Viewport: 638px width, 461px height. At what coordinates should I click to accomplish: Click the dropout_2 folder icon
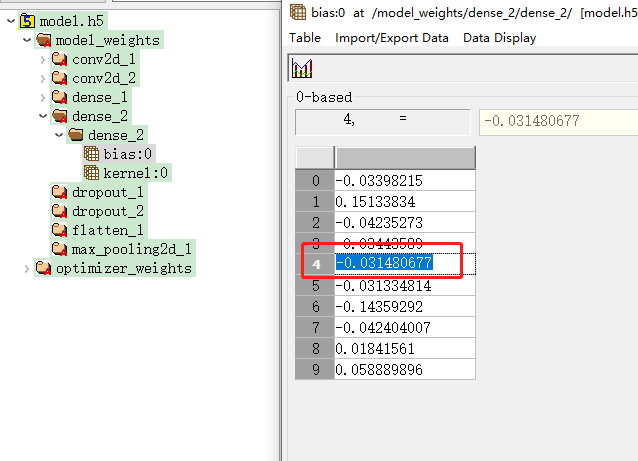(x=59, y=211)
